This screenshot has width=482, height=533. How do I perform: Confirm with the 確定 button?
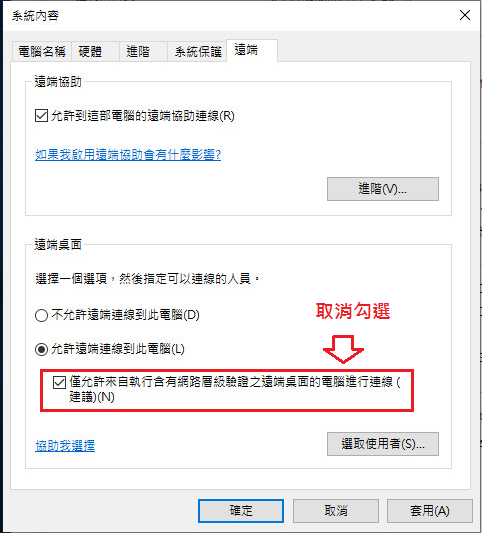[x=241, y=511]
